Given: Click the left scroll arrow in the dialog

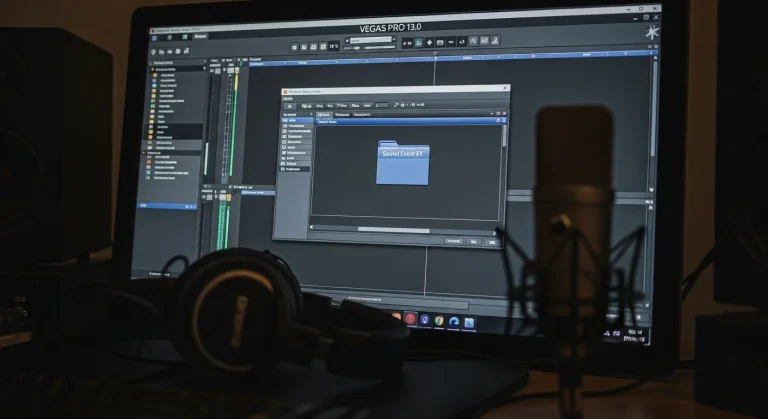Looking at the screenshot, I should click(312, 227).
